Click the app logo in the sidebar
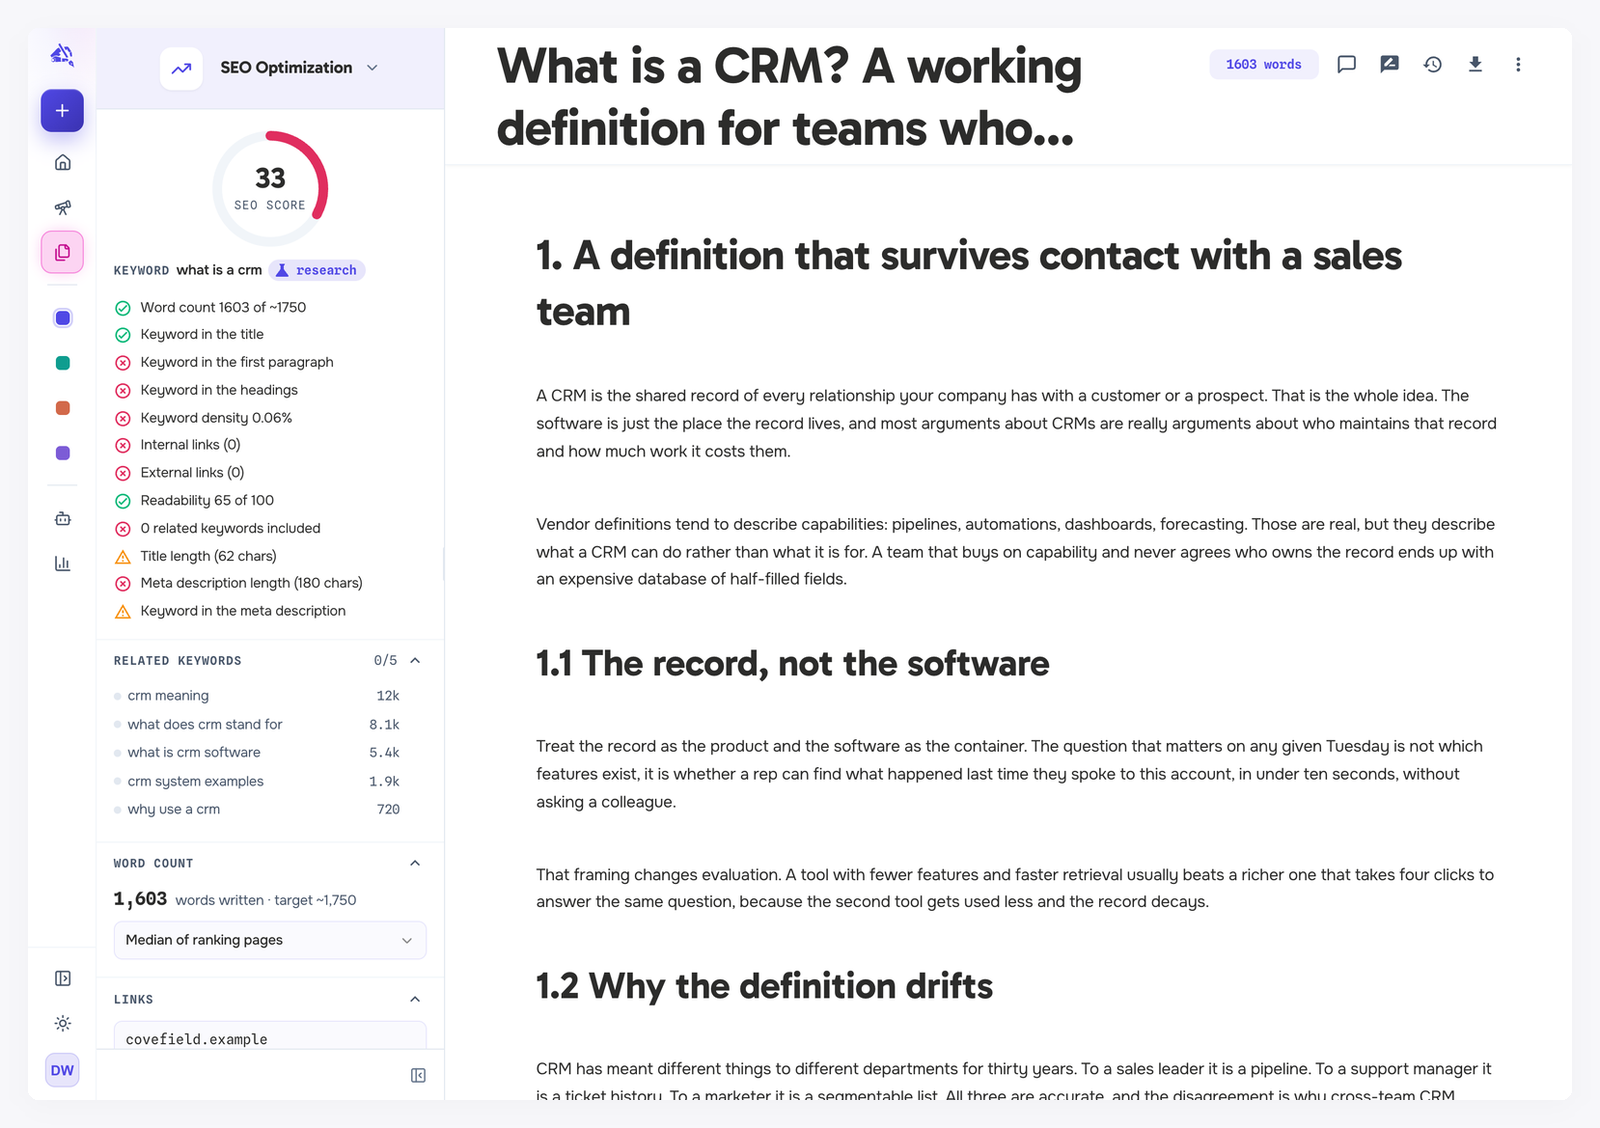Image resolution: width=1600 pixels, height=1128 pixels. pos(62,55)
